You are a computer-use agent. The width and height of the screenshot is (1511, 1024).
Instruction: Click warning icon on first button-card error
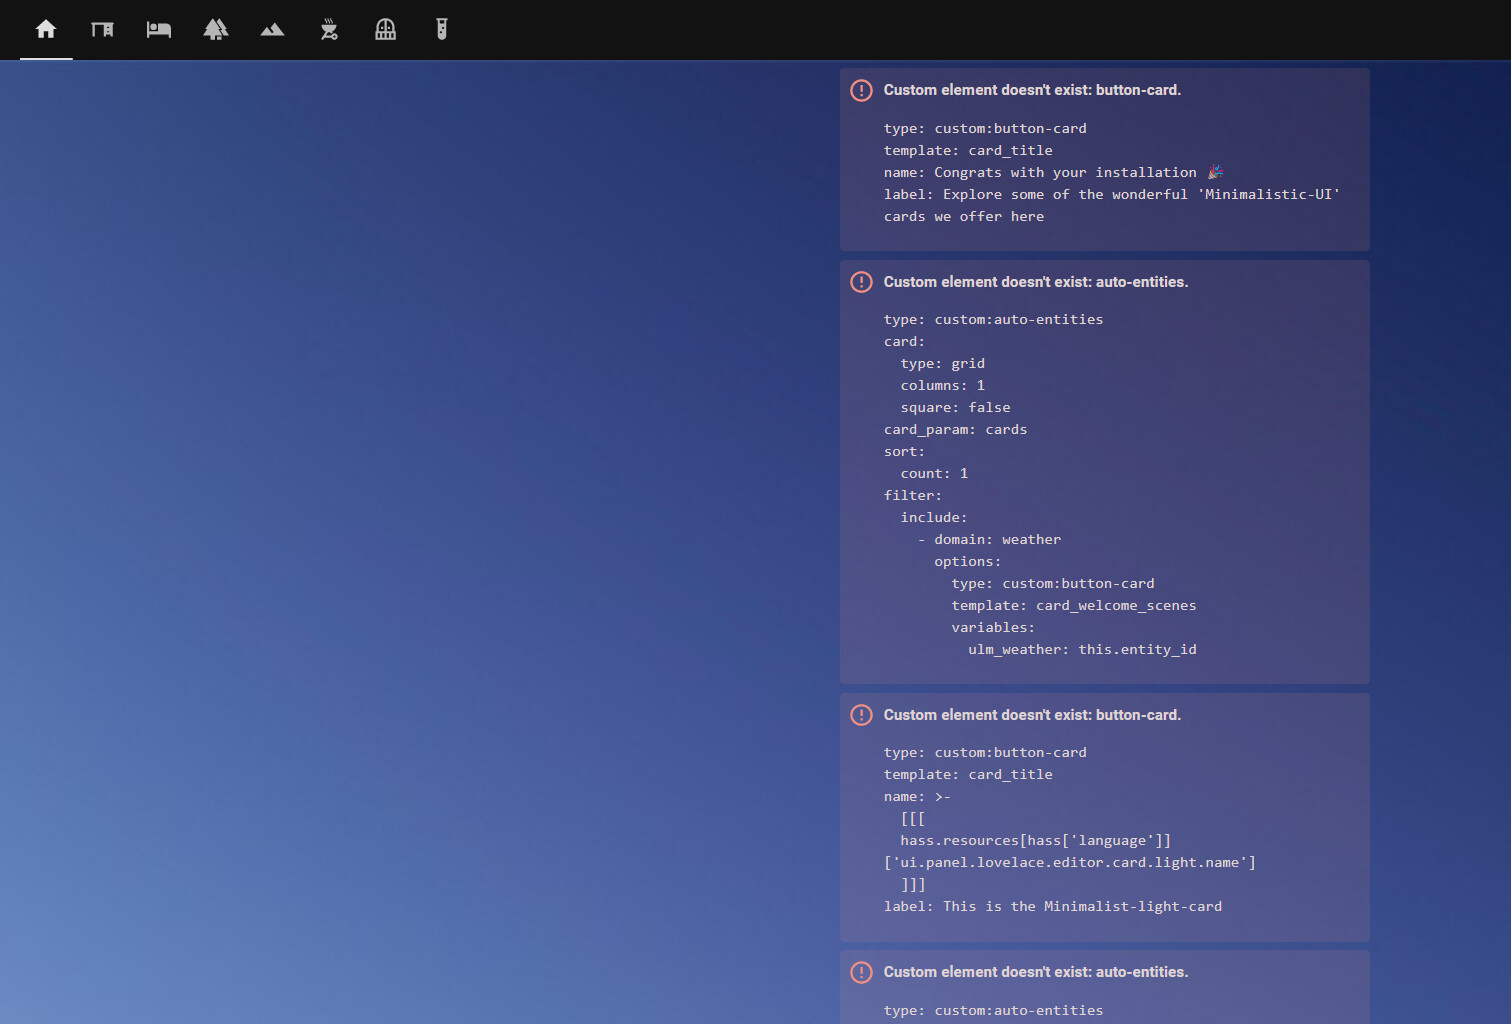click(861, 90)
